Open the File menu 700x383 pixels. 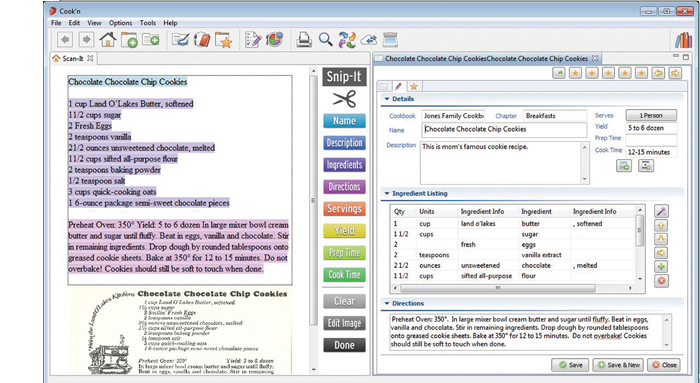[56, 23]
